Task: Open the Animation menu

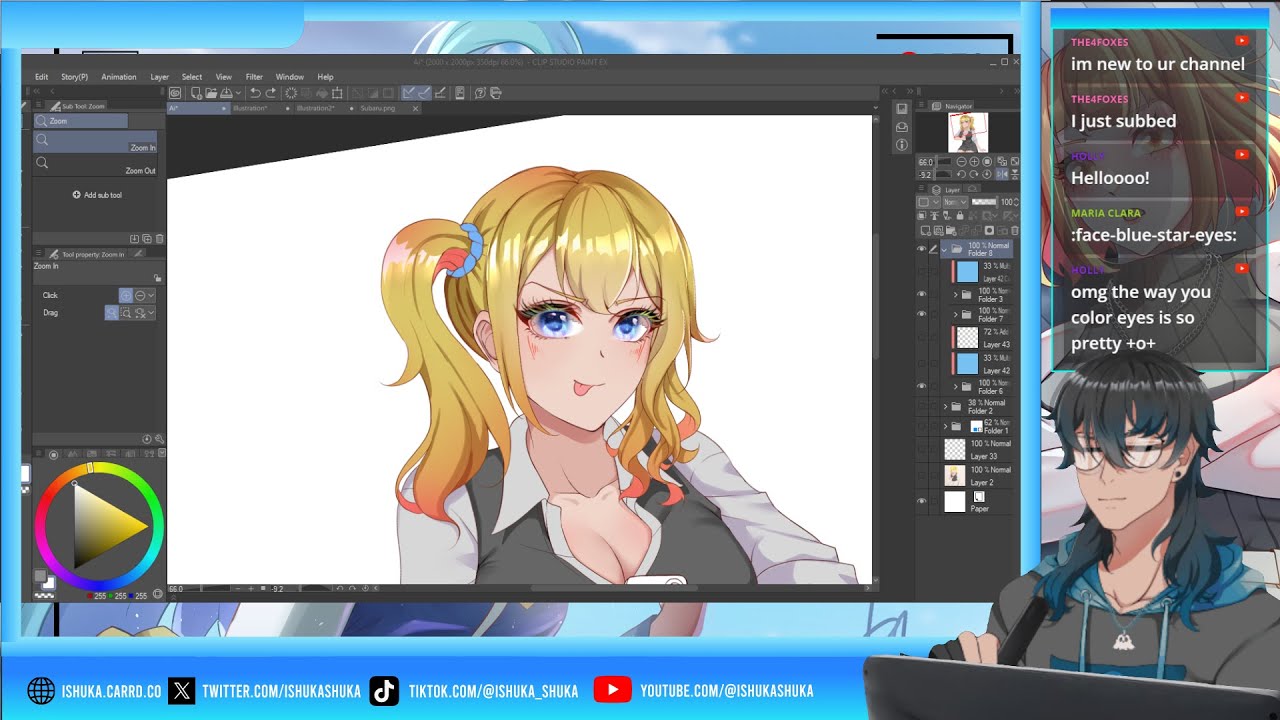Action: click(x=118, y=77)
